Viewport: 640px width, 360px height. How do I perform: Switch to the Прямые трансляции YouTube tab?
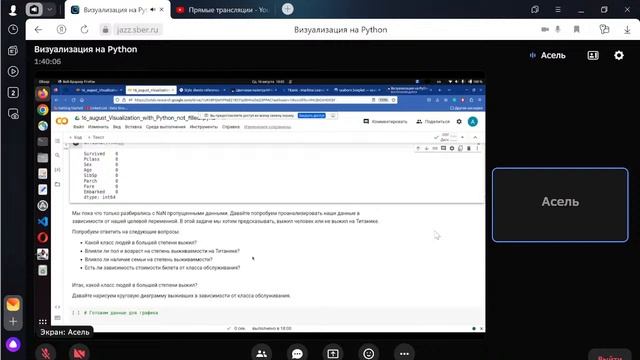click(223, 10)
